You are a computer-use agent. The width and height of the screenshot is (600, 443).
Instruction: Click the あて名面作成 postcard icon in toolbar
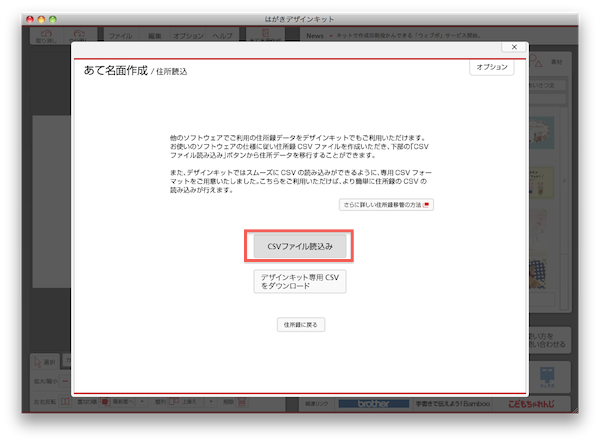click(265, 35)
